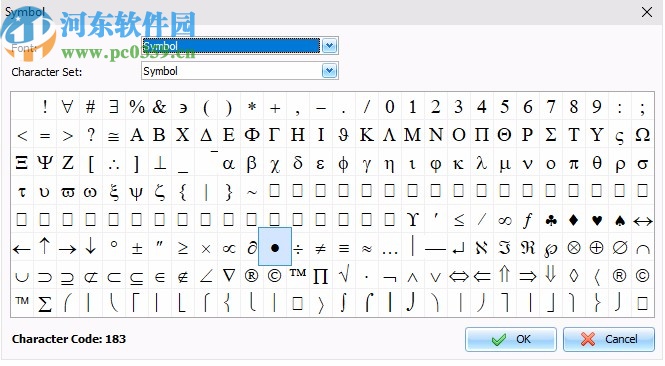This screenshot has height=366, width=665.
Task: Select the capital Omega Ω
Action: click(643, 136)
